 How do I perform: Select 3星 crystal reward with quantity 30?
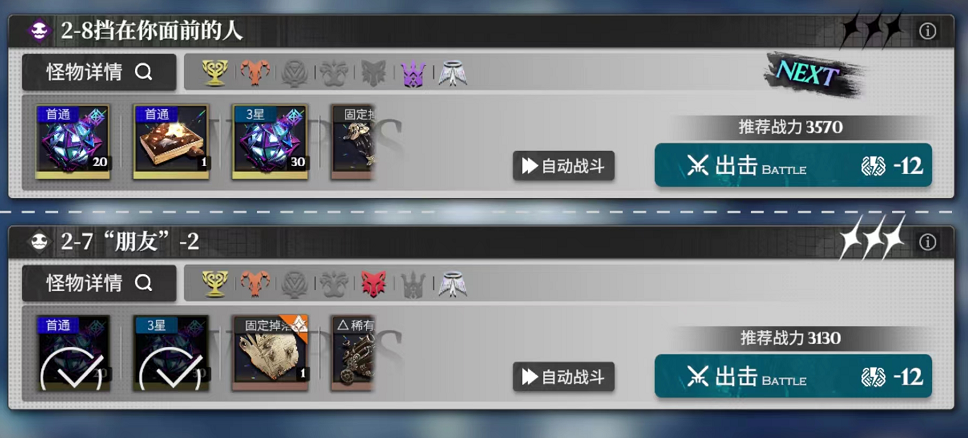270,142
